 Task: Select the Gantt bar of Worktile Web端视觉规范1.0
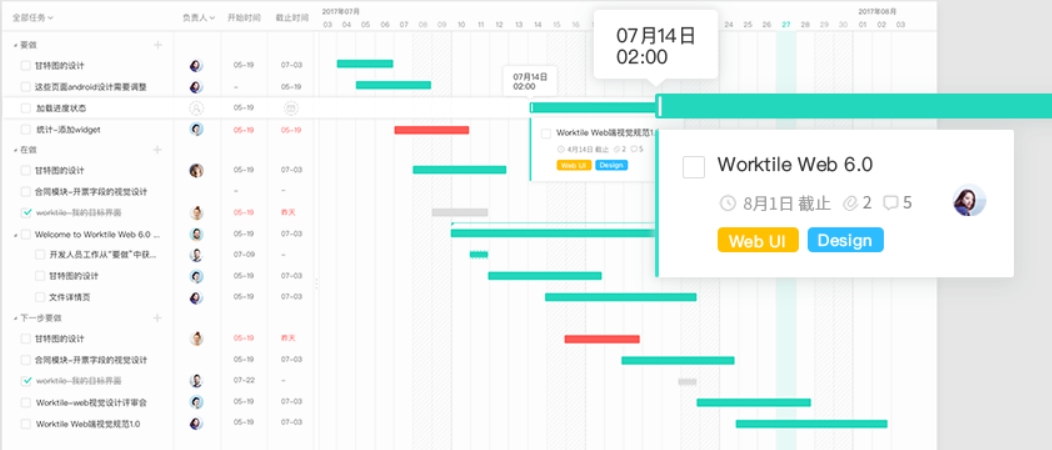[811, 424]
